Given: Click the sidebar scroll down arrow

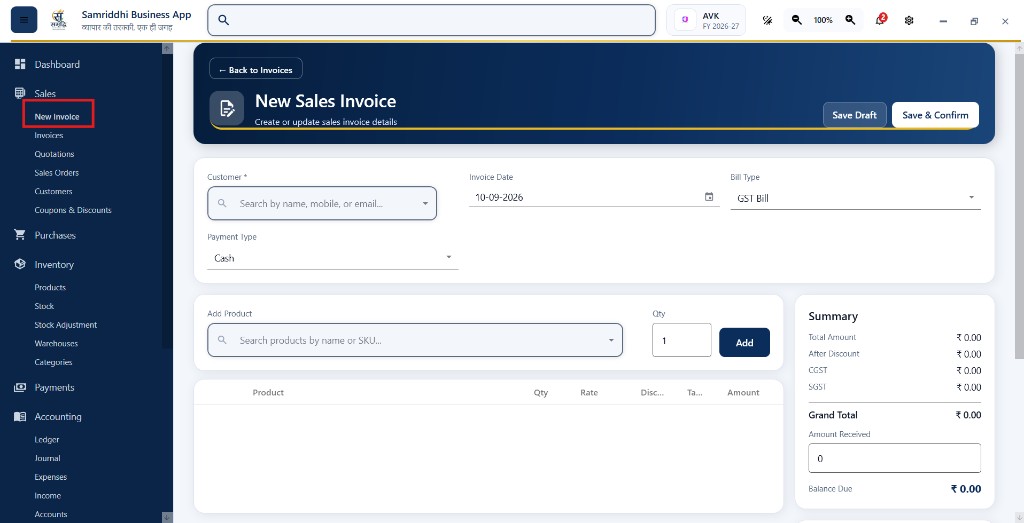Looking at the screenshot, I should [x=167, y=517].
